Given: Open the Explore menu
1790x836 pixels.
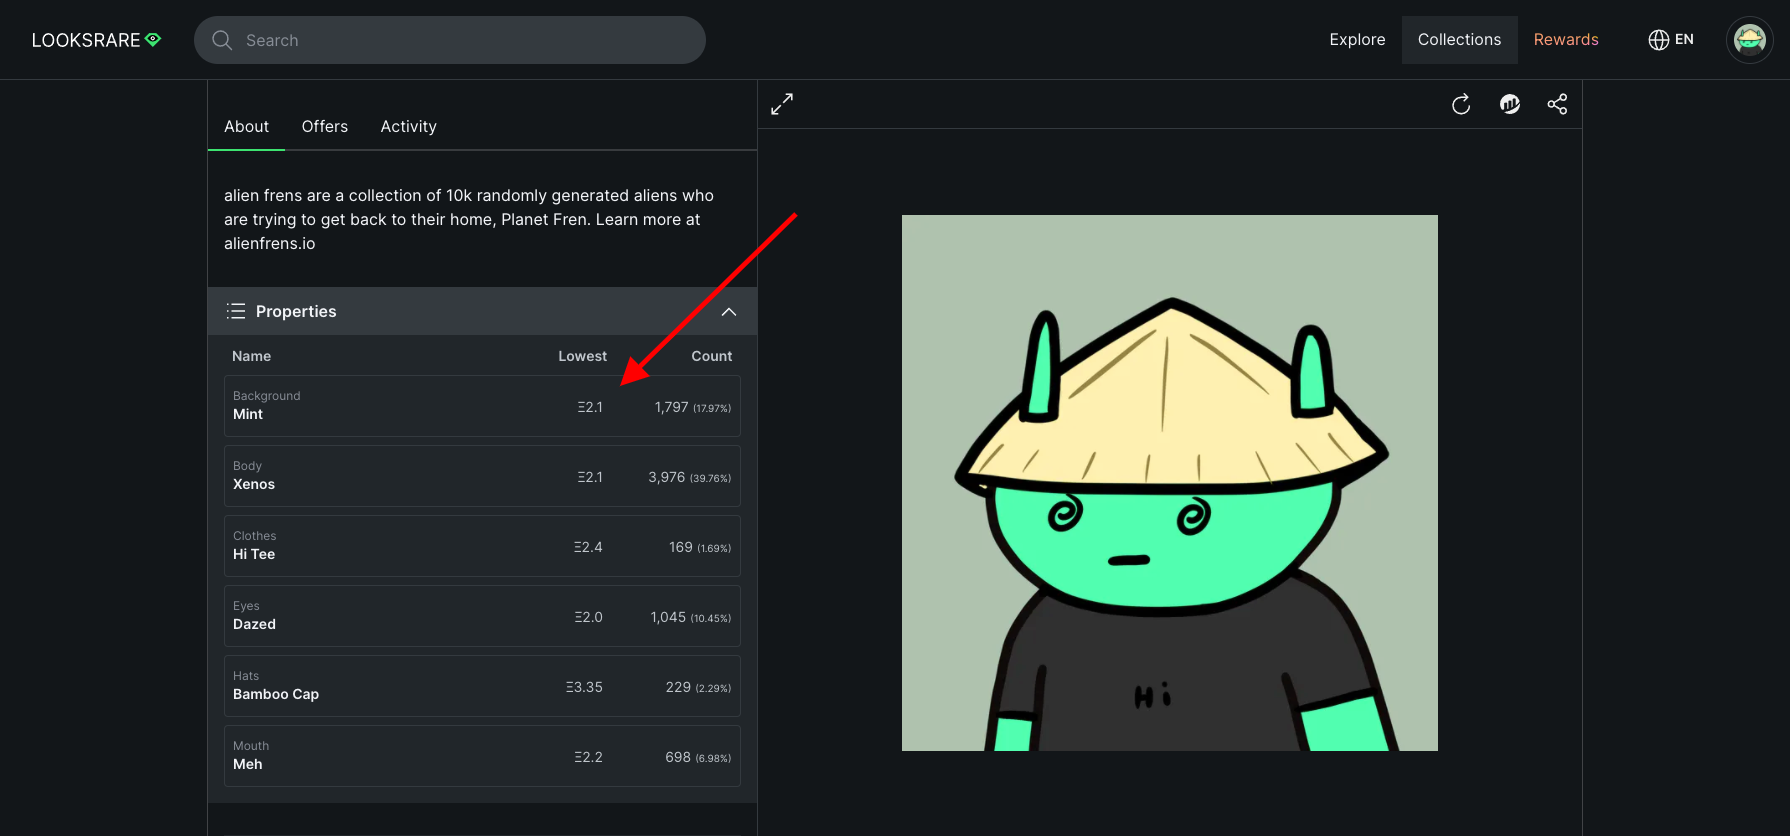Looking at the screenshot, I should 1357,40.
